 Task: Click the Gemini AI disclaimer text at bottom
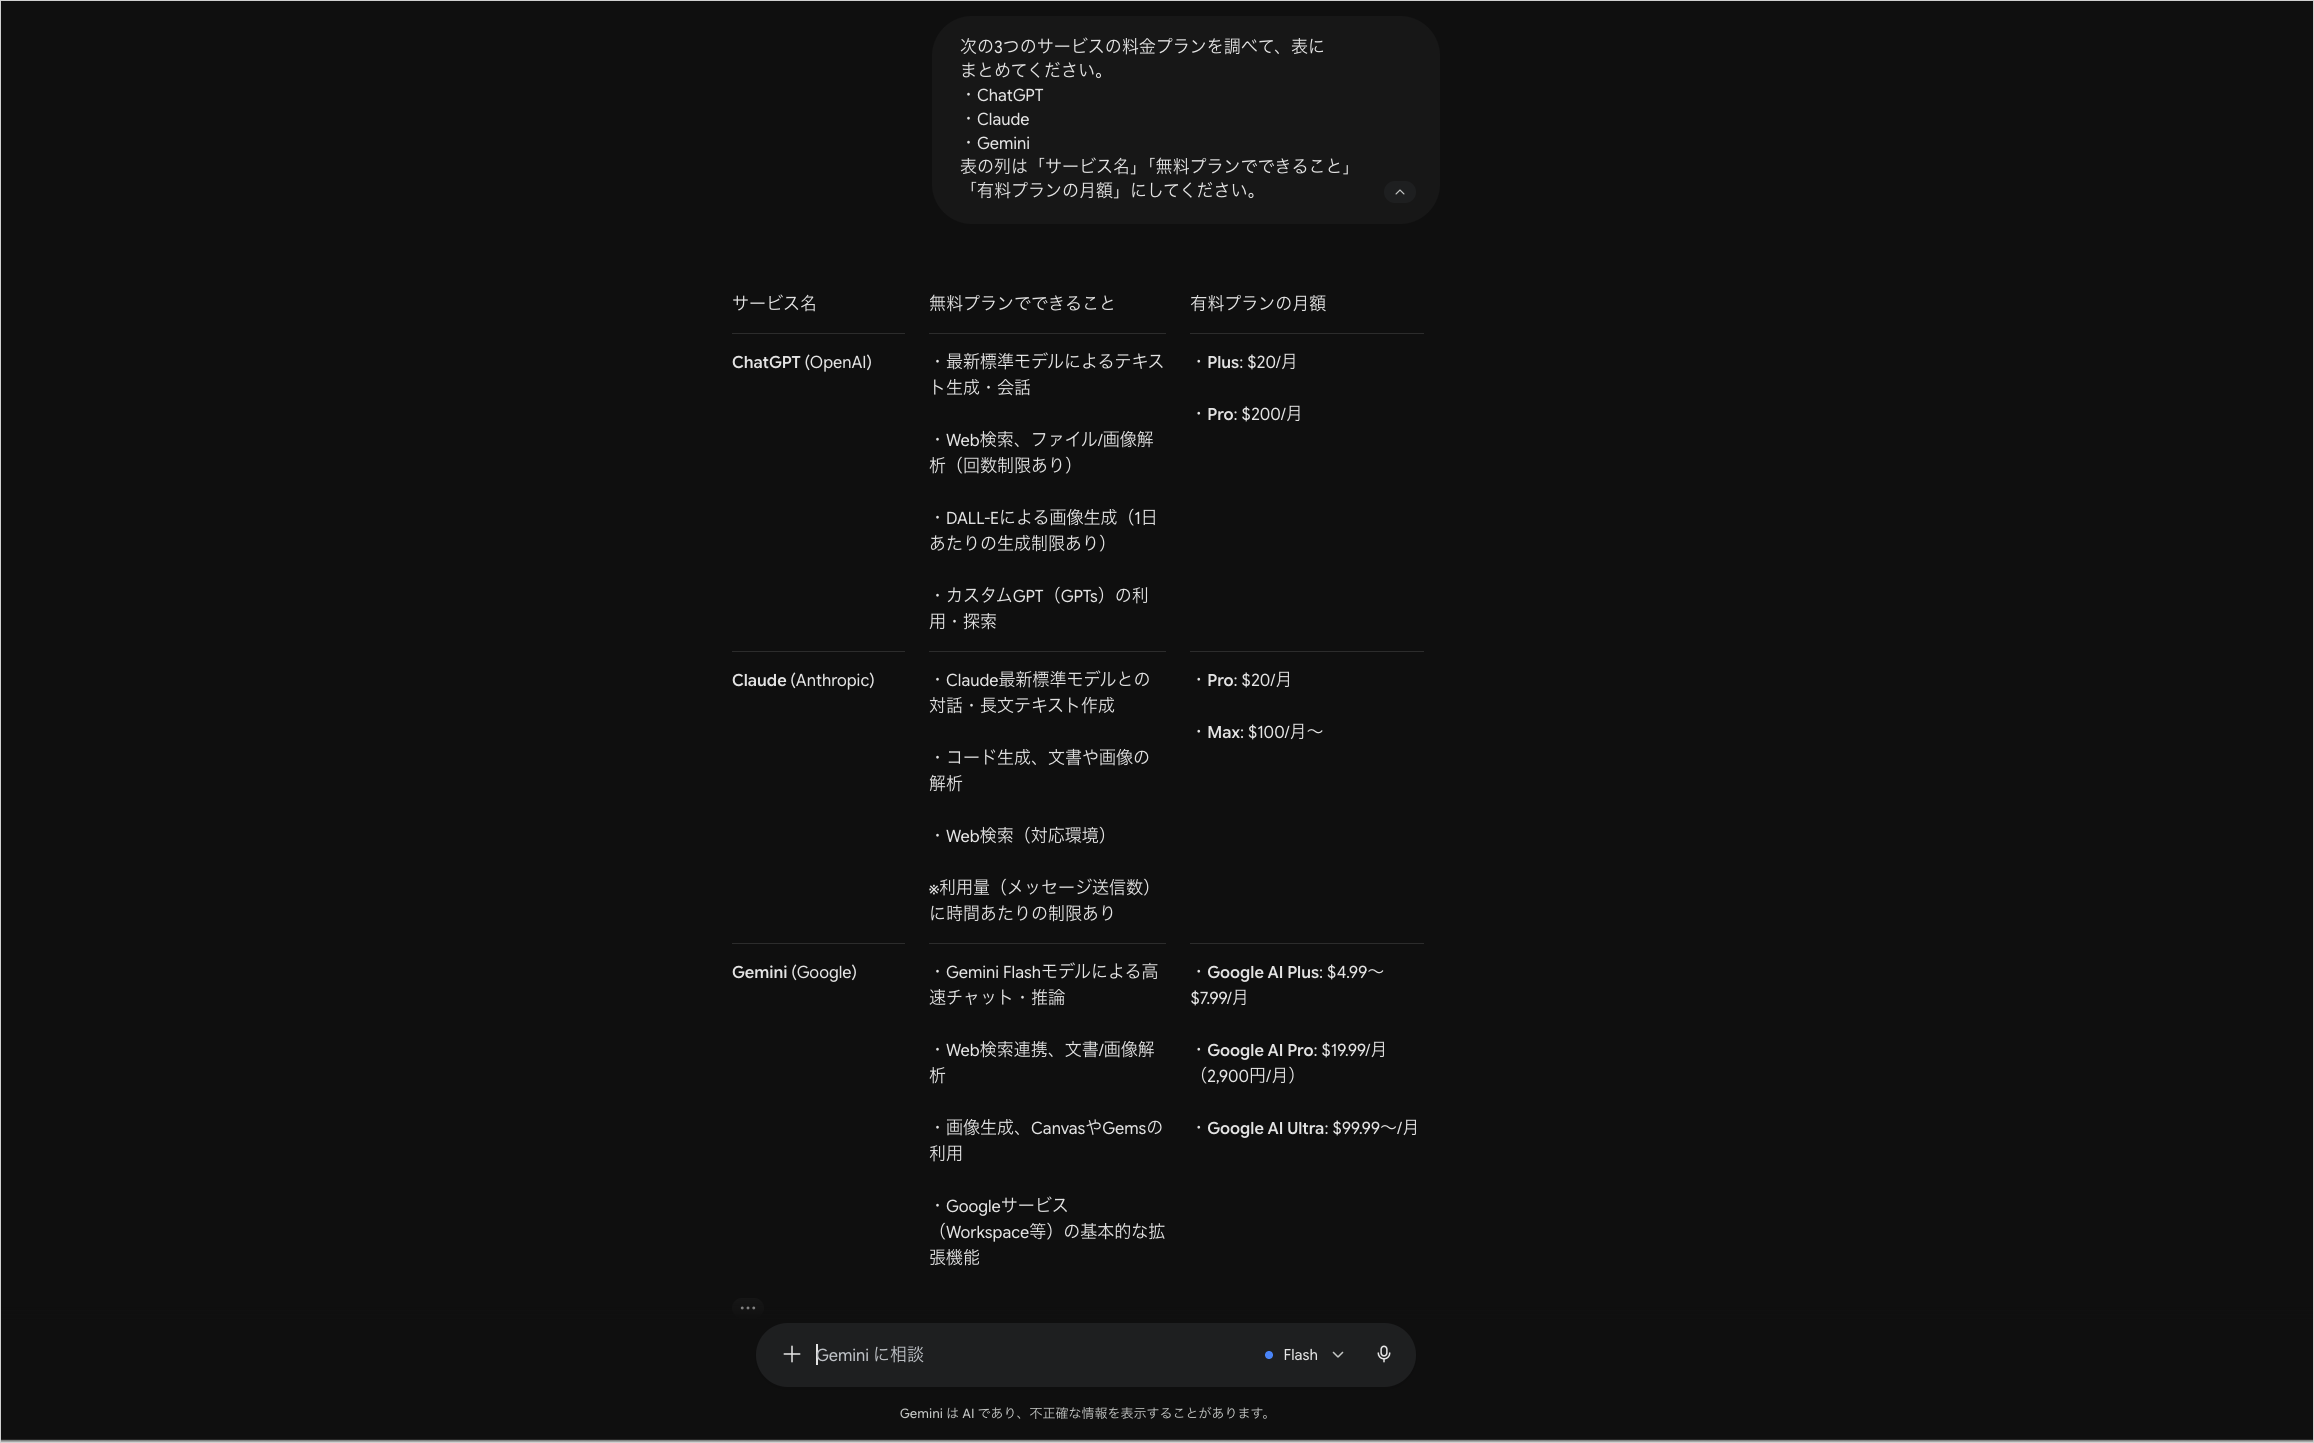[x=1086, y=1413]
